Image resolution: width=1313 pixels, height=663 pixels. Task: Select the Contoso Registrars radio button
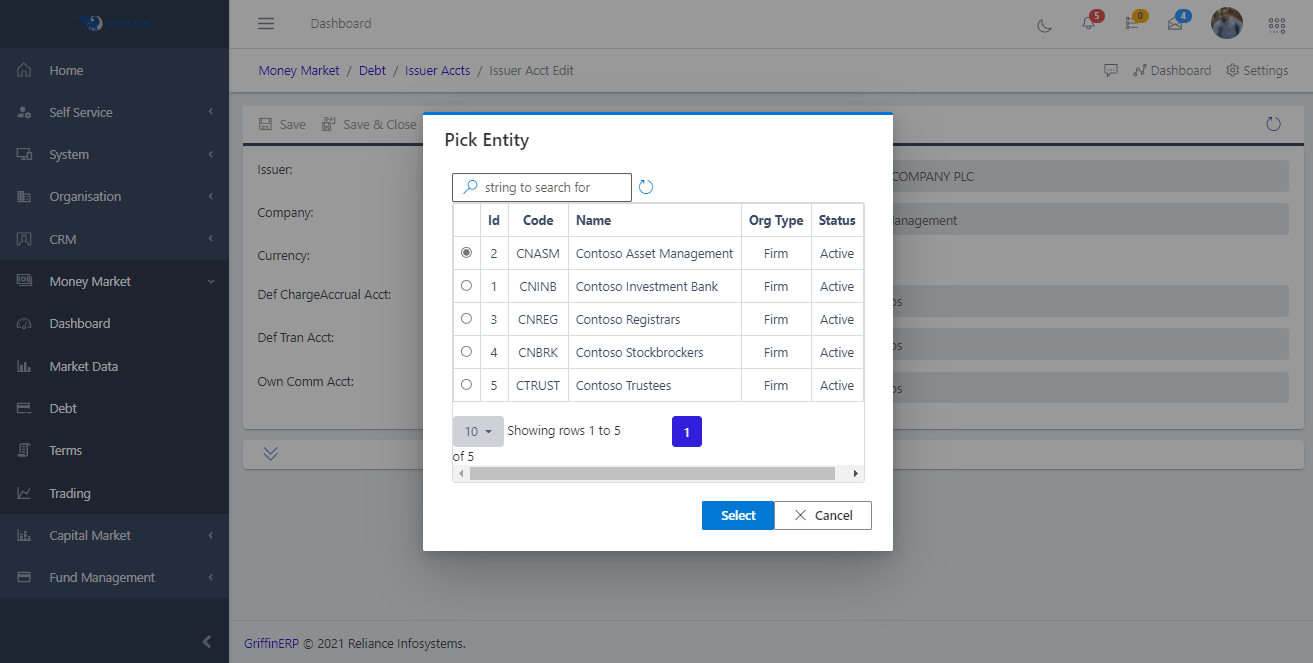click(x=466, y=319)
